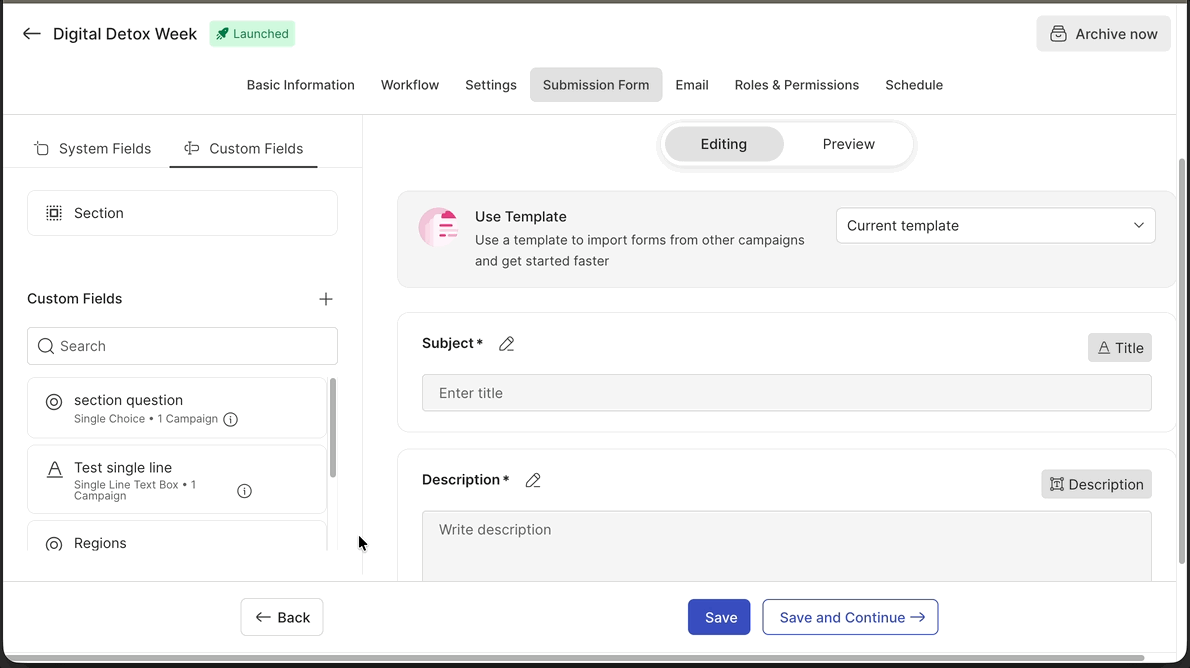The height and width of the screenshot is (668, 1190).
Task: Open the Current template dropdown
Action: (x=995, y=226)
